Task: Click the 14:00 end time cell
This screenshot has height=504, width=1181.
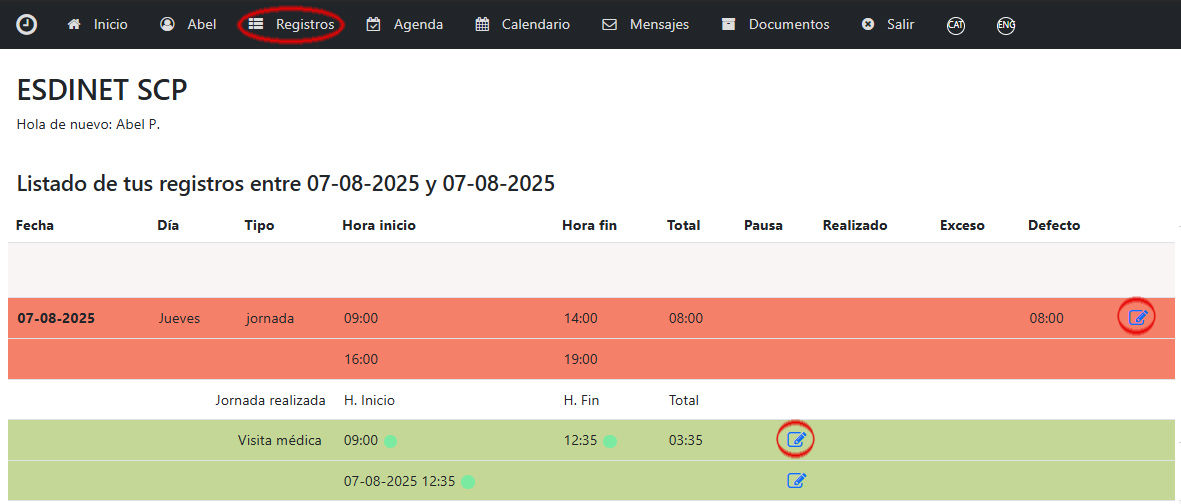Action: [x=581, y=318]
